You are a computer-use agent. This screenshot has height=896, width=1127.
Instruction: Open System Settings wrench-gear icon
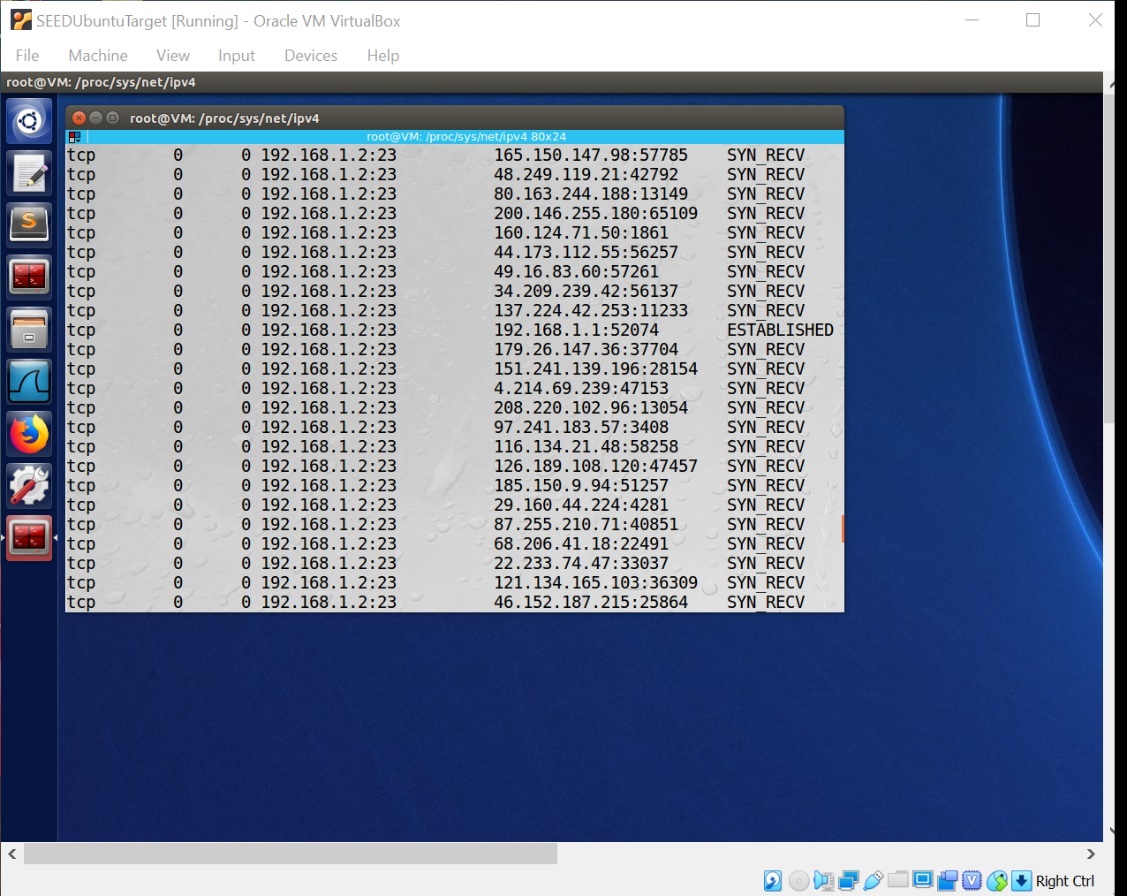pyautogui.click(x=29, y=486)
